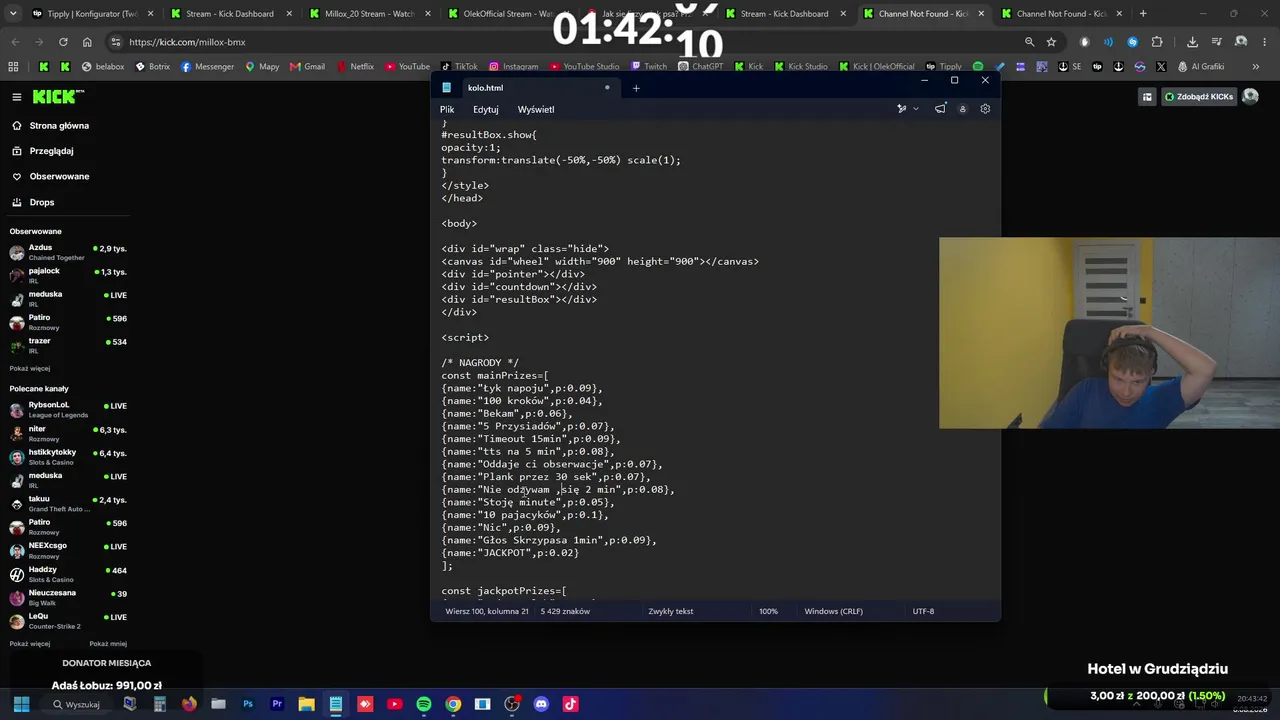Open Drops in Kick sidebar
1280x720 pixels.
42,202
